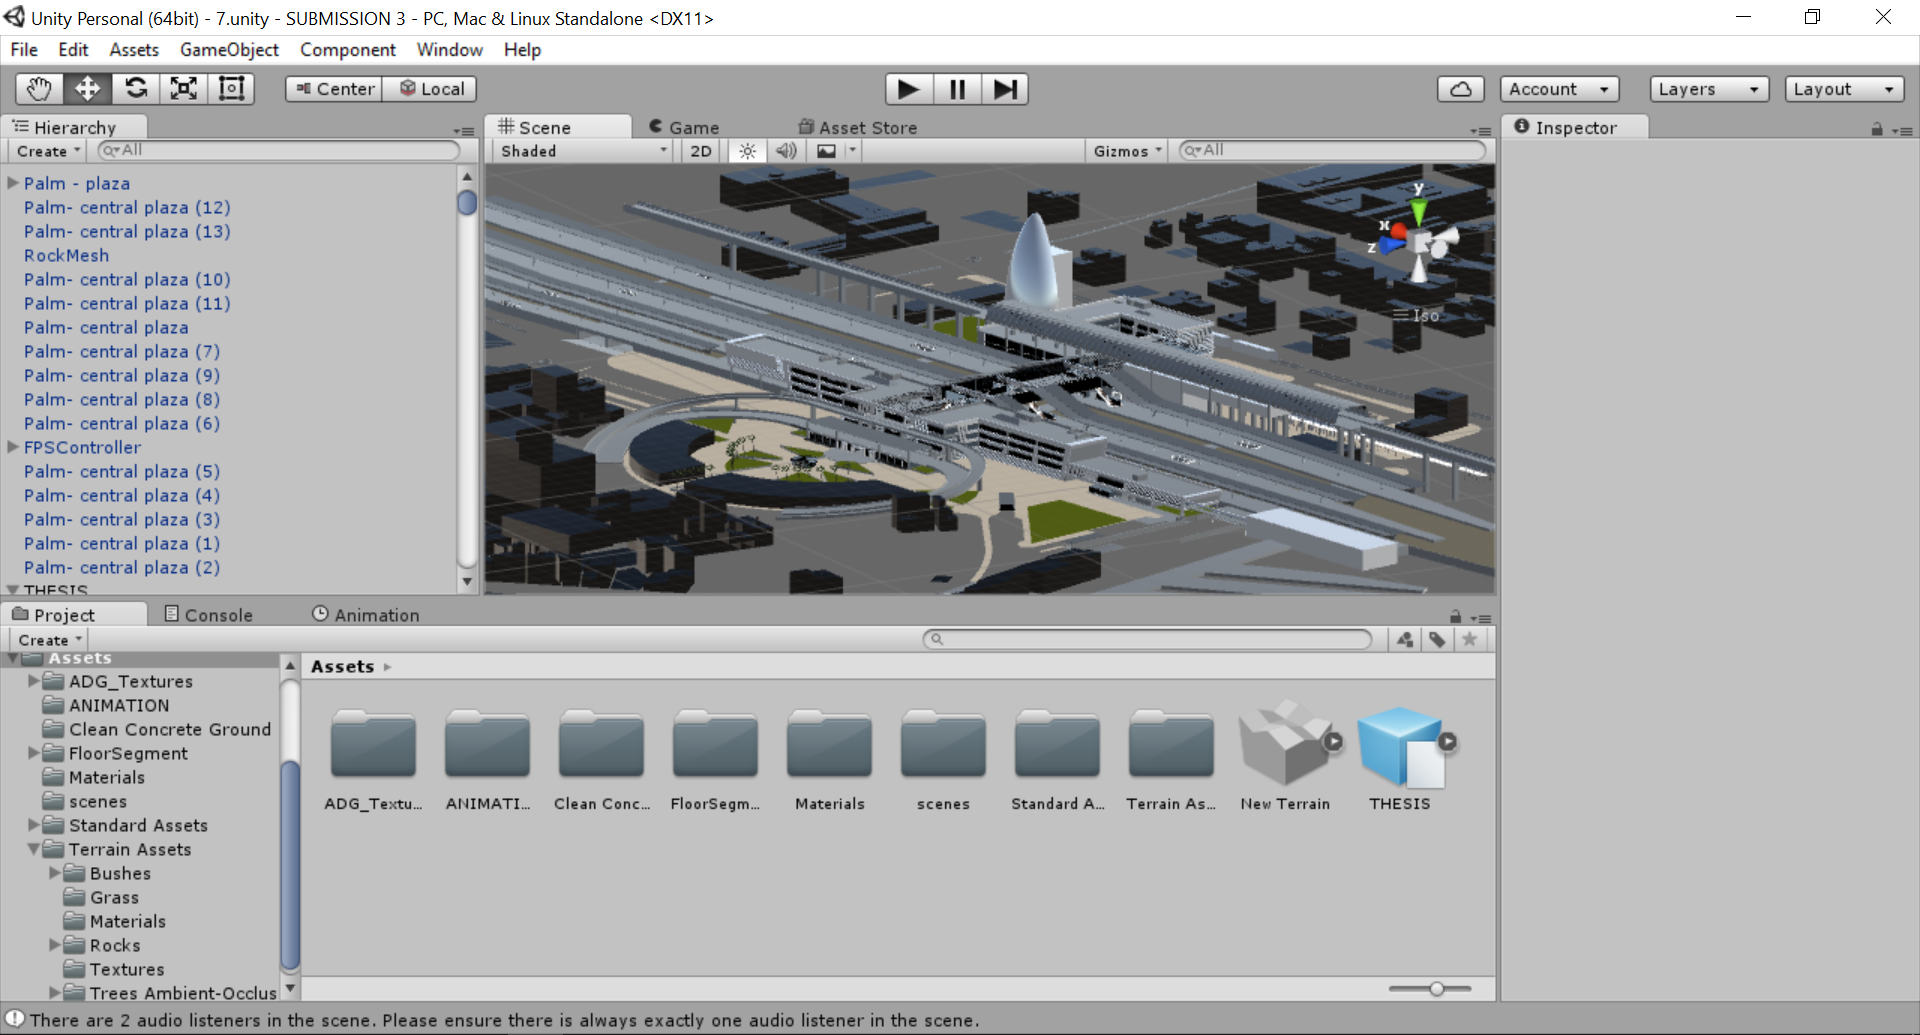This screenshot has height=1035, width=1920.
Task: Toggle scene lighting preview
Action: tap(747, 150)
